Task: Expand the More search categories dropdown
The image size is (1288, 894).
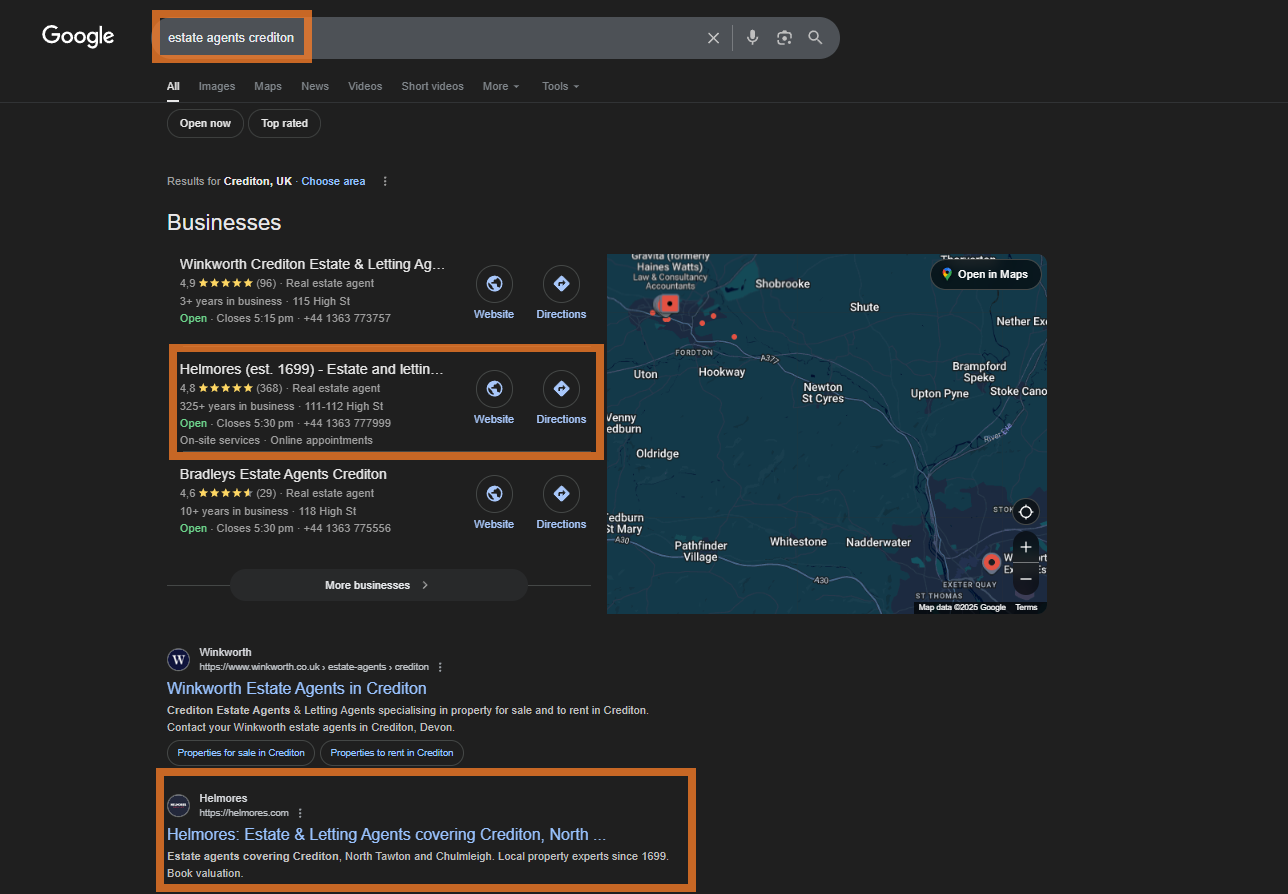Action: [x=500, y=86]
